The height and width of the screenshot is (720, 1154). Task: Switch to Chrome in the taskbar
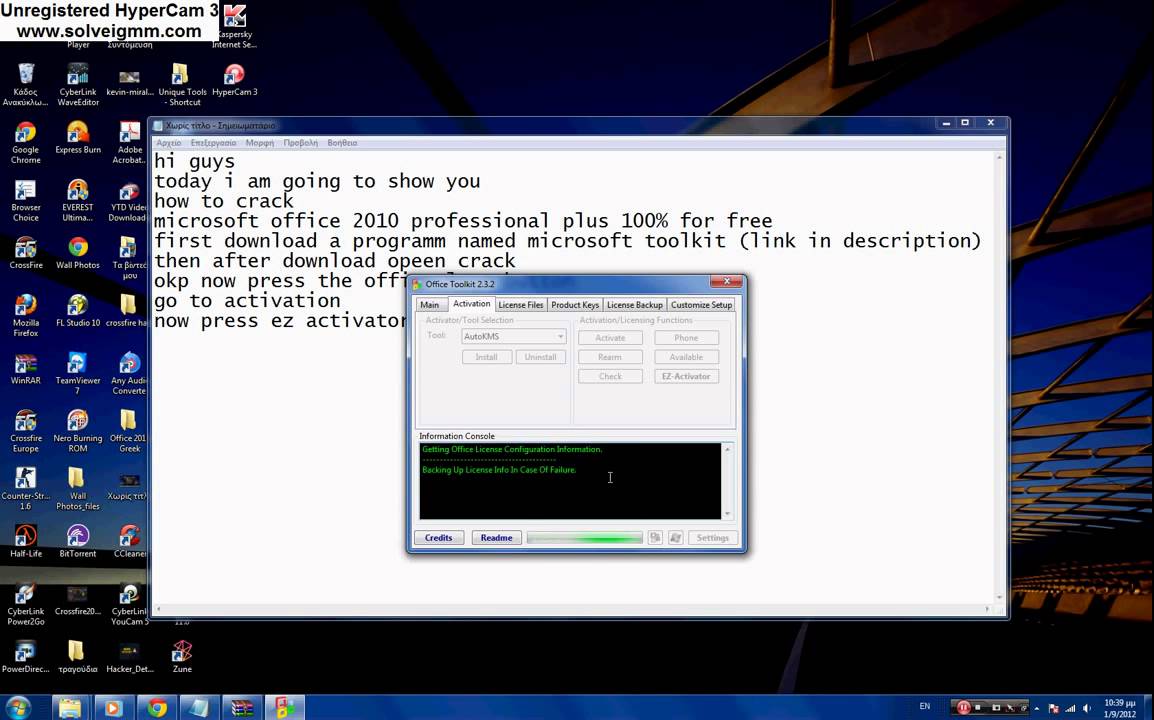[156, 707]
